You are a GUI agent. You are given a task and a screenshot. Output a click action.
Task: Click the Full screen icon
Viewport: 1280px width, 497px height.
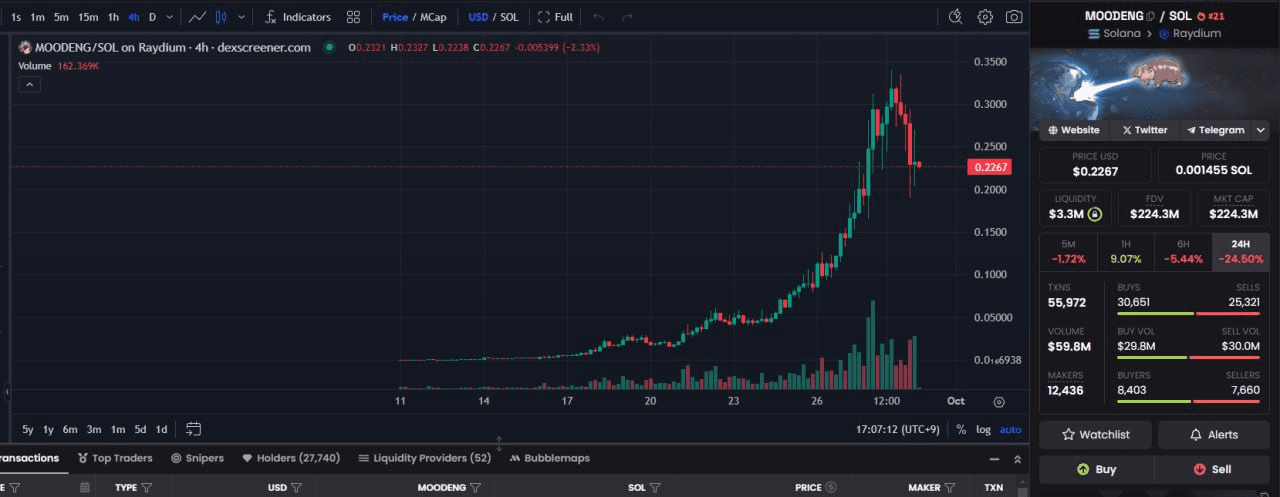555,17
